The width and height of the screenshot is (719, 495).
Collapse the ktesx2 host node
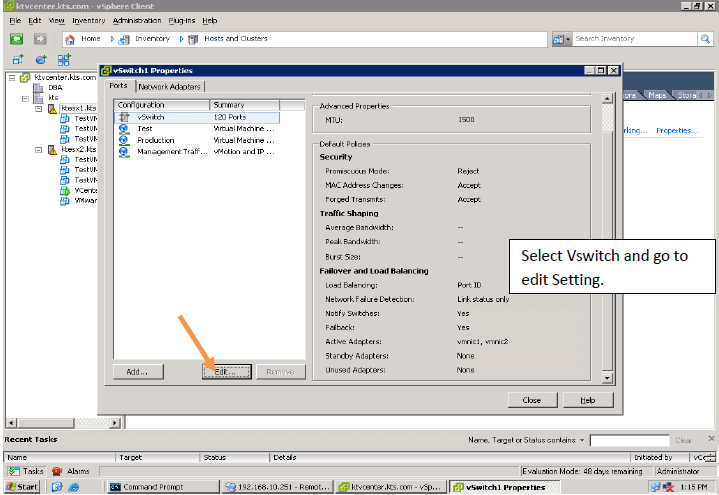coord(39,150)
